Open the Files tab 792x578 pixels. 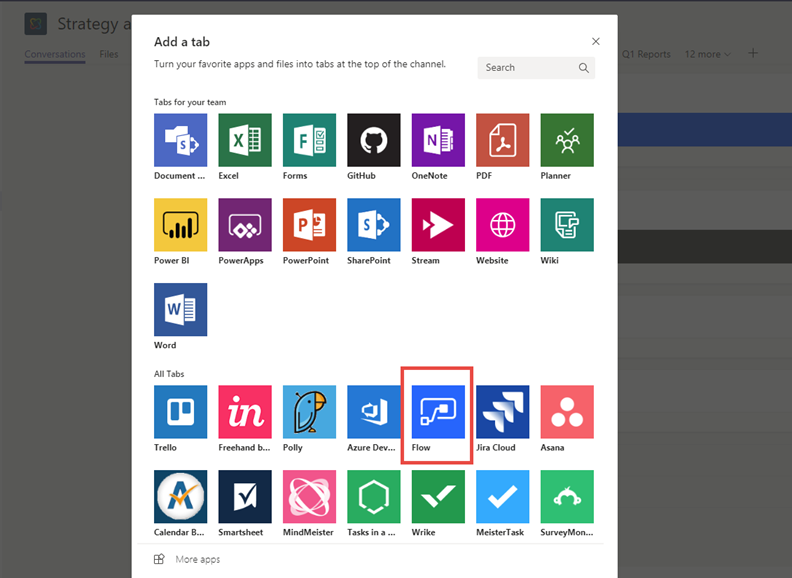coord(108,54)
